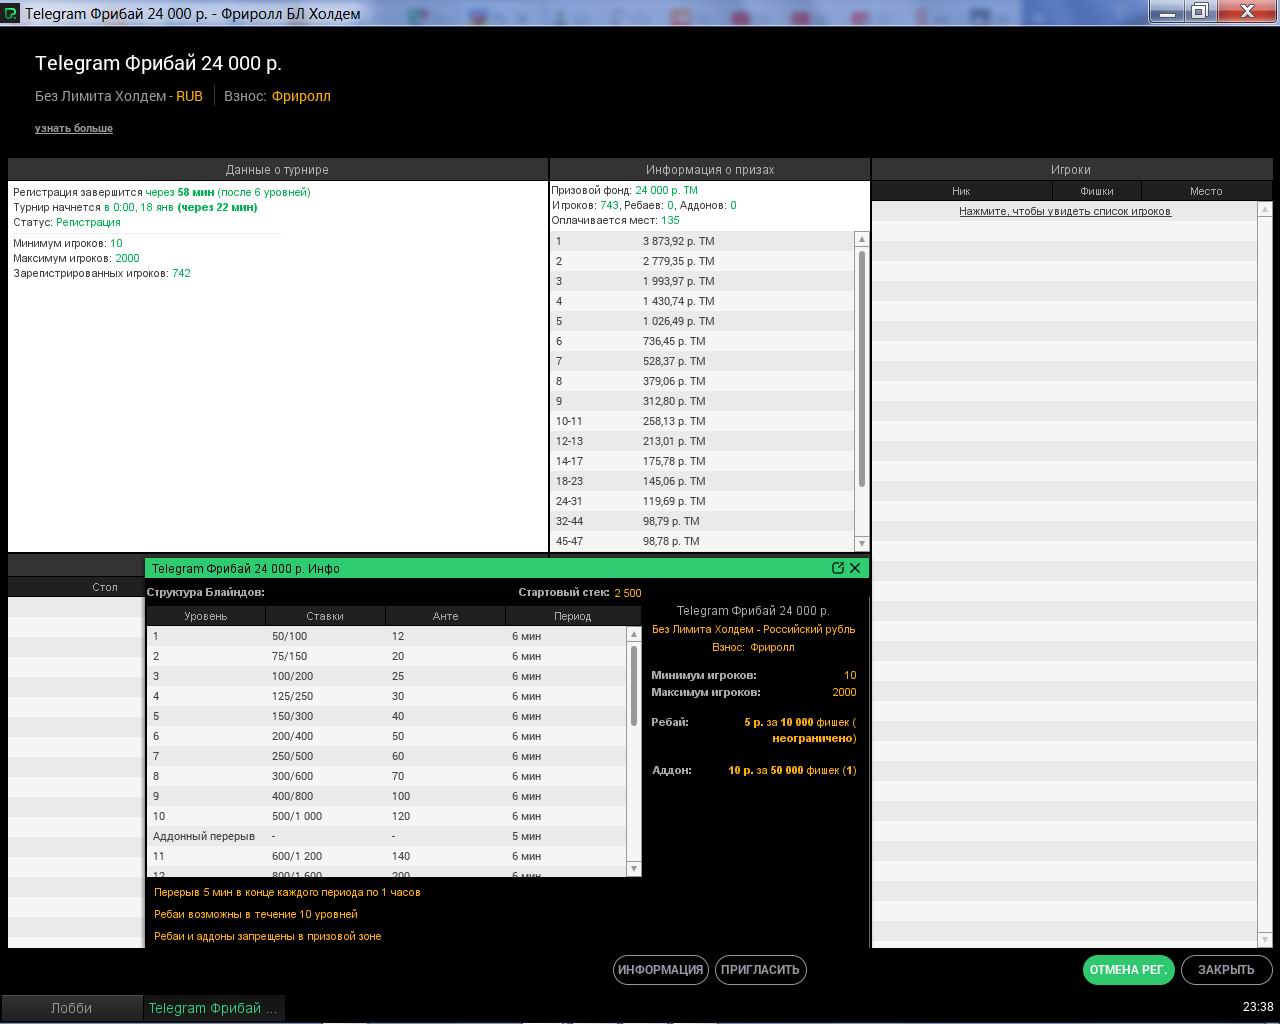Click the 'Призовой фонд: 24 000 р. ТМ' text
1280x1024 pixels.
pos(625,190)
